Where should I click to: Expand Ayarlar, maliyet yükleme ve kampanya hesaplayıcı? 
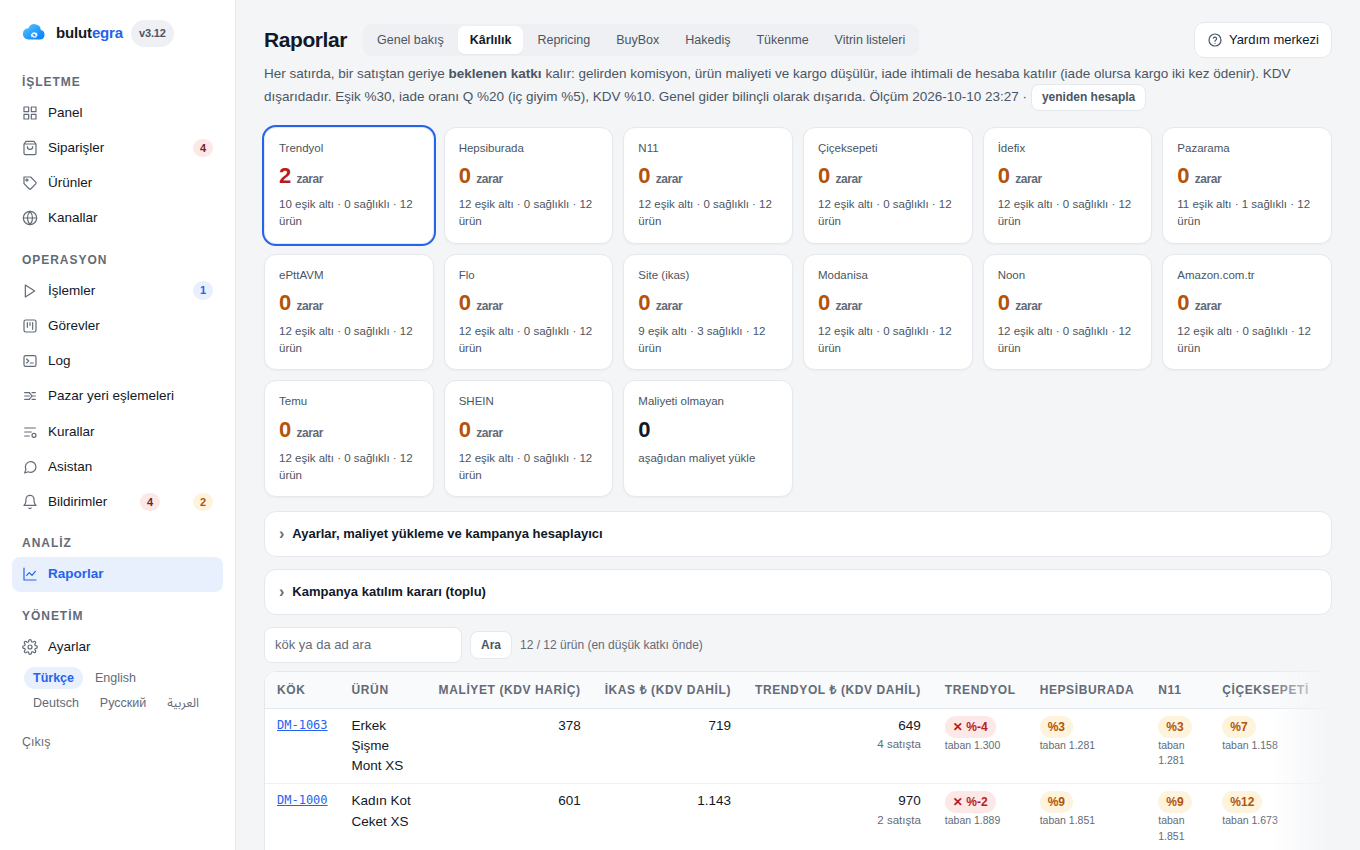pos(797,534)
